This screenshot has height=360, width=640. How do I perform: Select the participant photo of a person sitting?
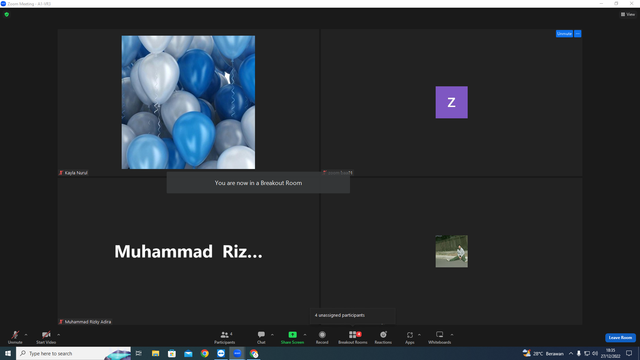[x=451, y=251]
